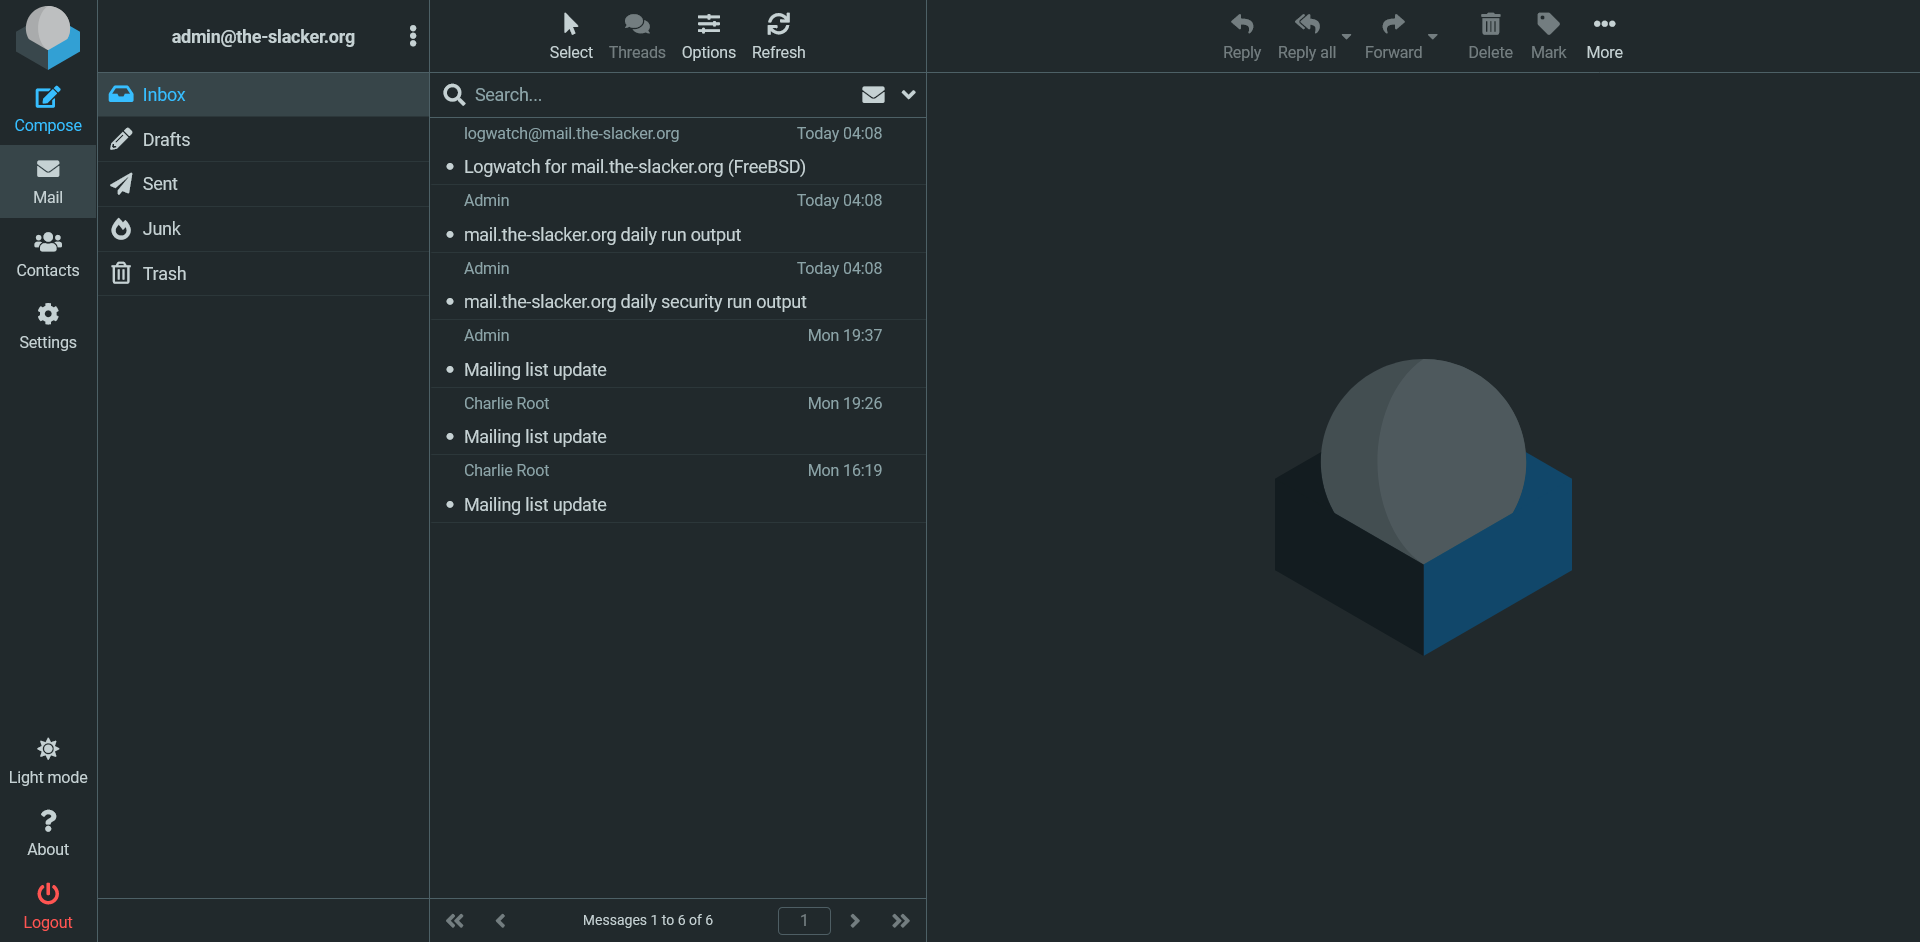Viewport: 1920px width, 942px height.
Task: Open the More actions button
Action: click(x=1604, y=35)
